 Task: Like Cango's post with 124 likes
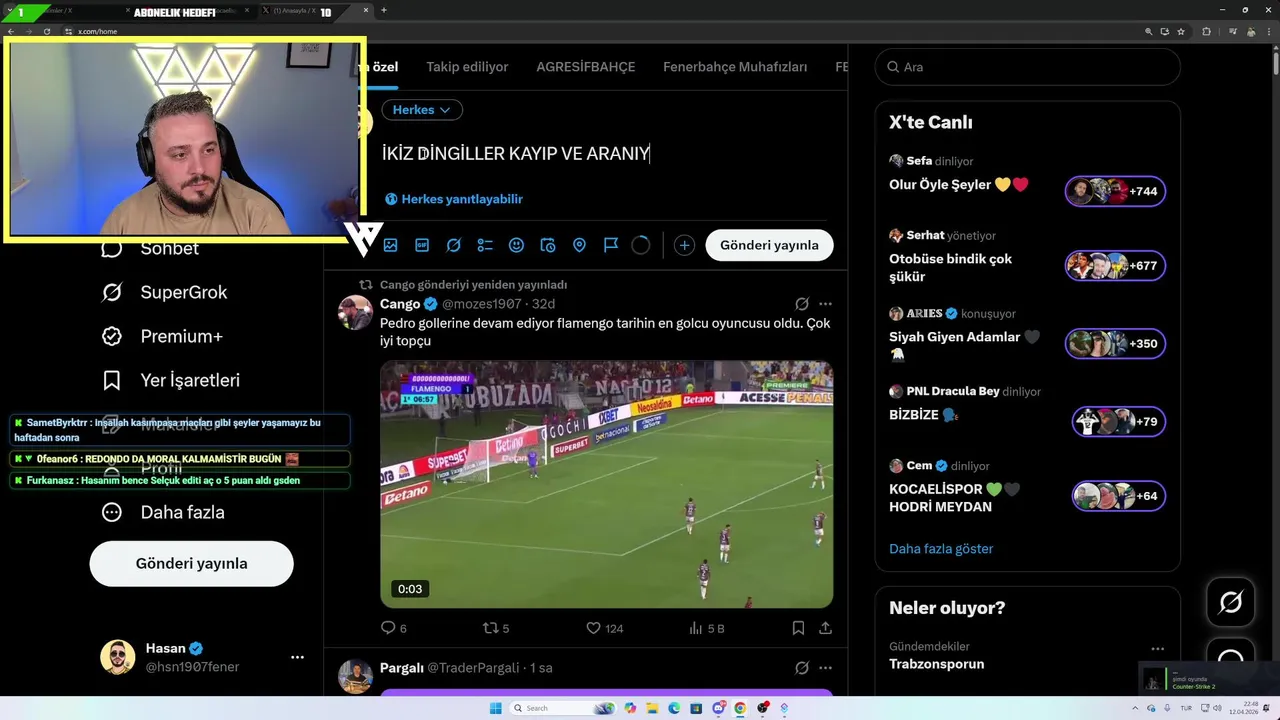coord(593,628)
